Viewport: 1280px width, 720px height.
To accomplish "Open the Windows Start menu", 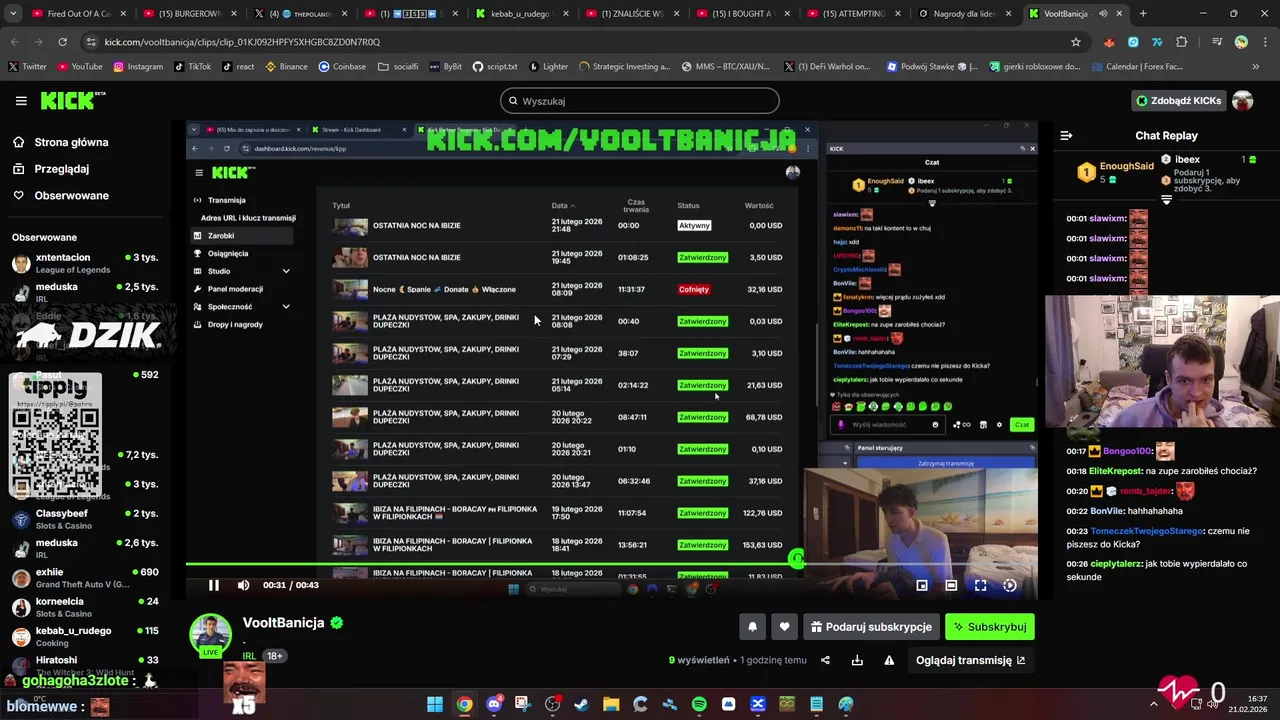I will tap(435, 704).
